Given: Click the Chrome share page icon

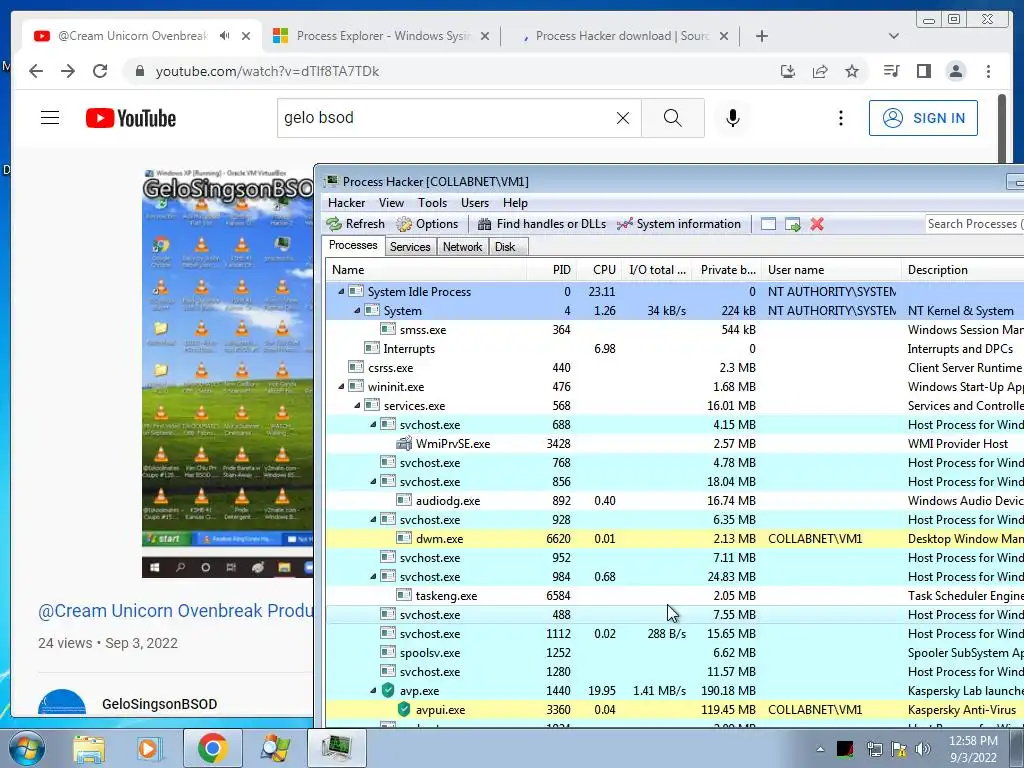Looking at the screenshot, I should [820, 71].
